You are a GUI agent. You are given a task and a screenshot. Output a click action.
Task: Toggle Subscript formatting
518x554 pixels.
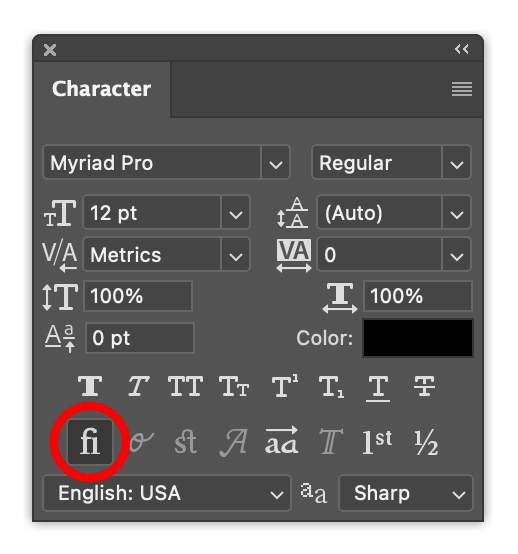[331, 387]
